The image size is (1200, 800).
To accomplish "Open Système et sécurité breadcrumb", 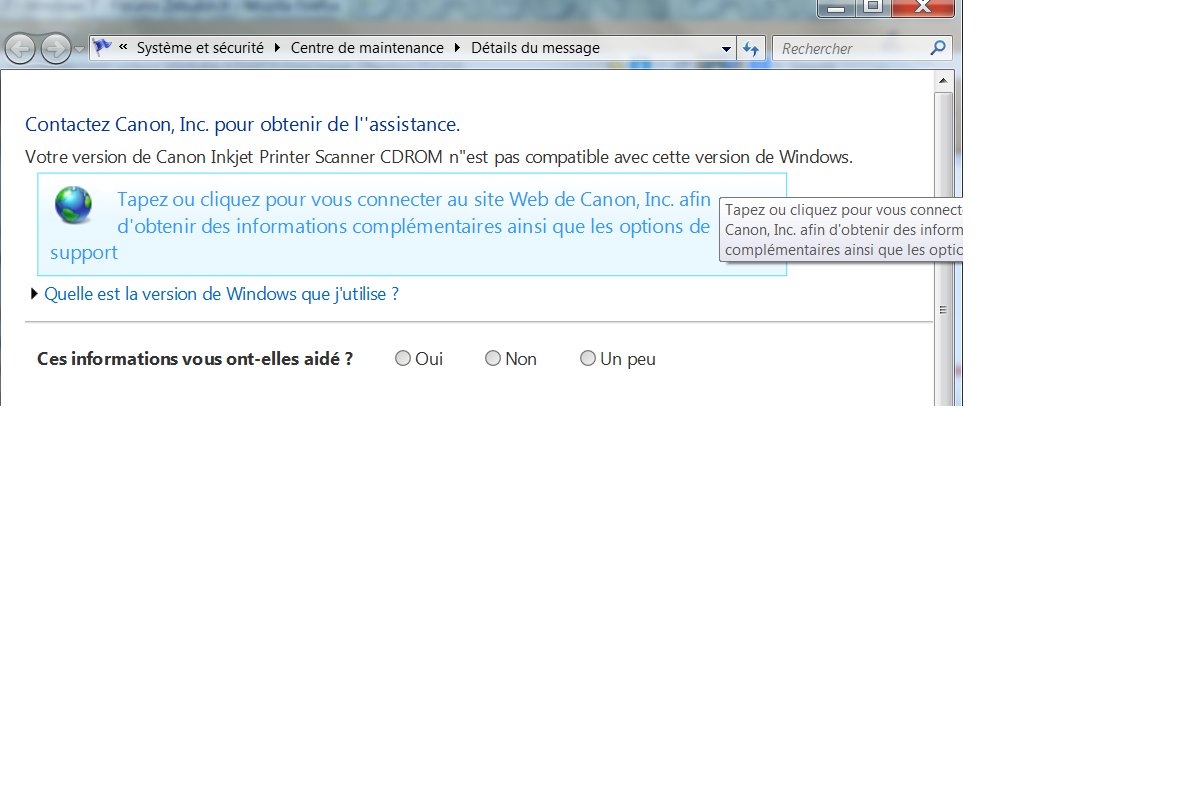I will tap(200, 48).
